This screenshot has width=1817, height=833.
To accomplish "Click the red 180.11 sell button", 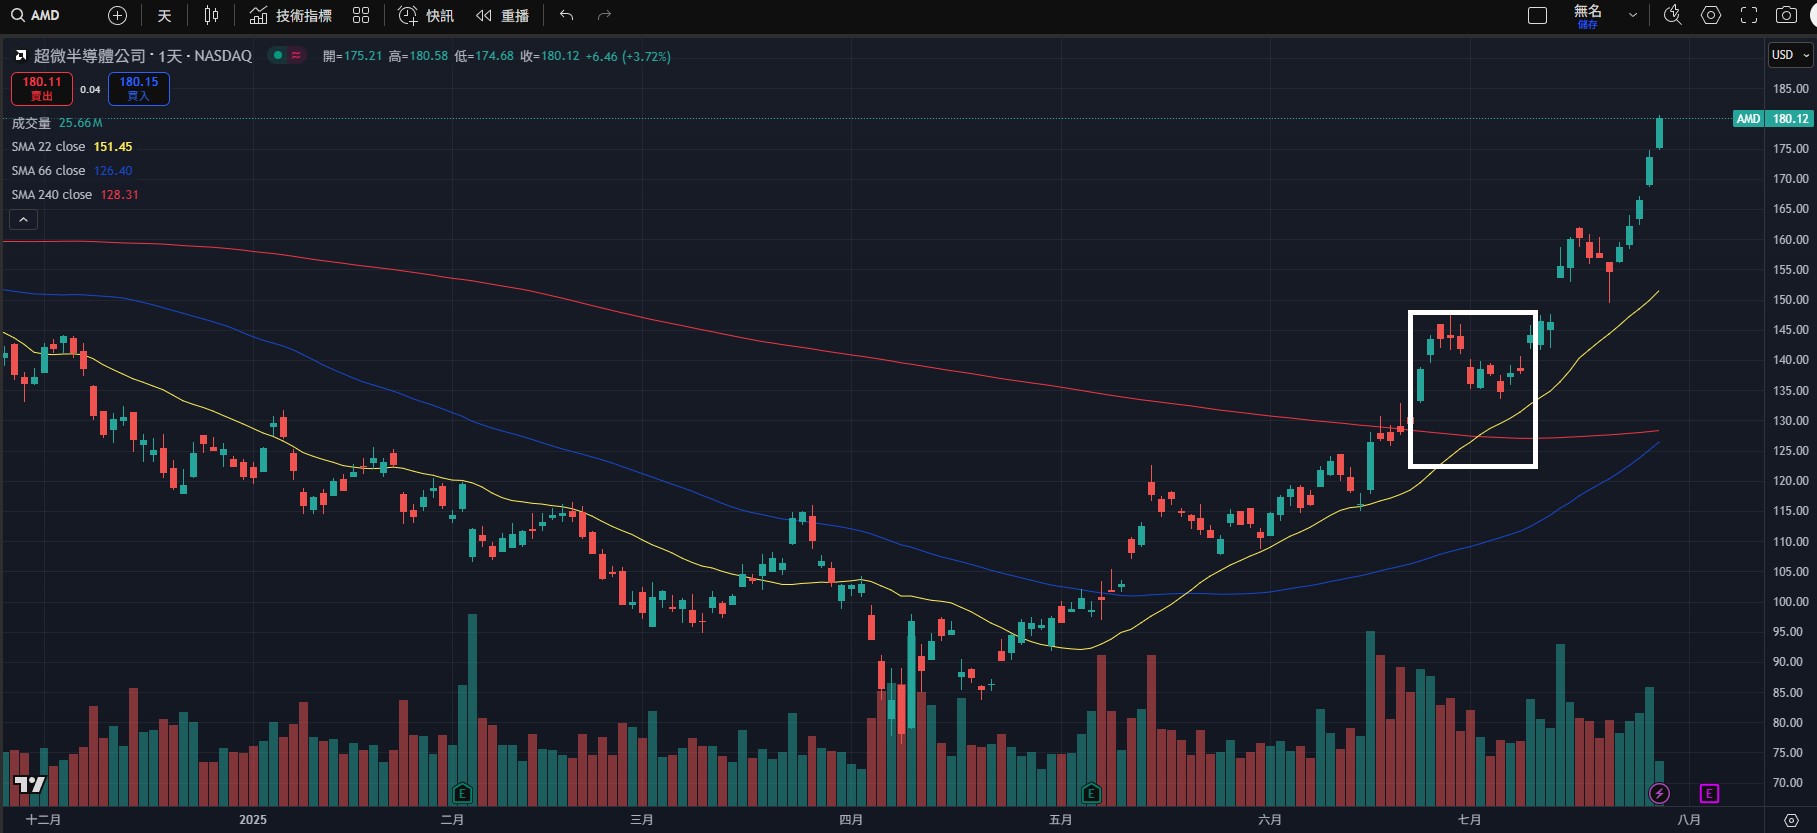I will [x=41, y=88].
